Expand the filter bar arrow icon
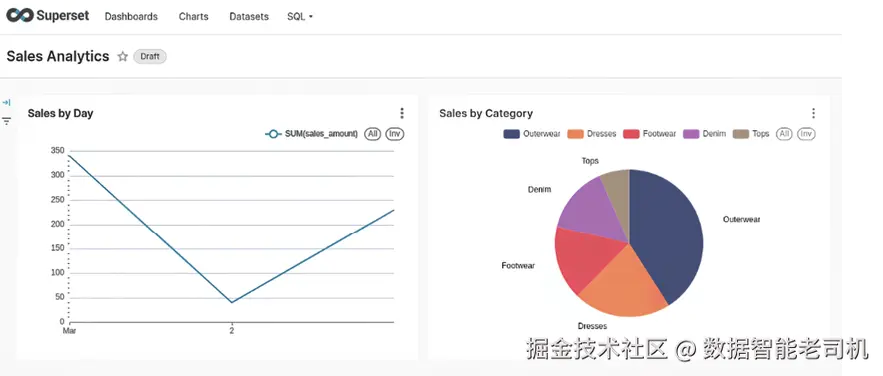This screenshot has width=883, height=376. (6, 102)
